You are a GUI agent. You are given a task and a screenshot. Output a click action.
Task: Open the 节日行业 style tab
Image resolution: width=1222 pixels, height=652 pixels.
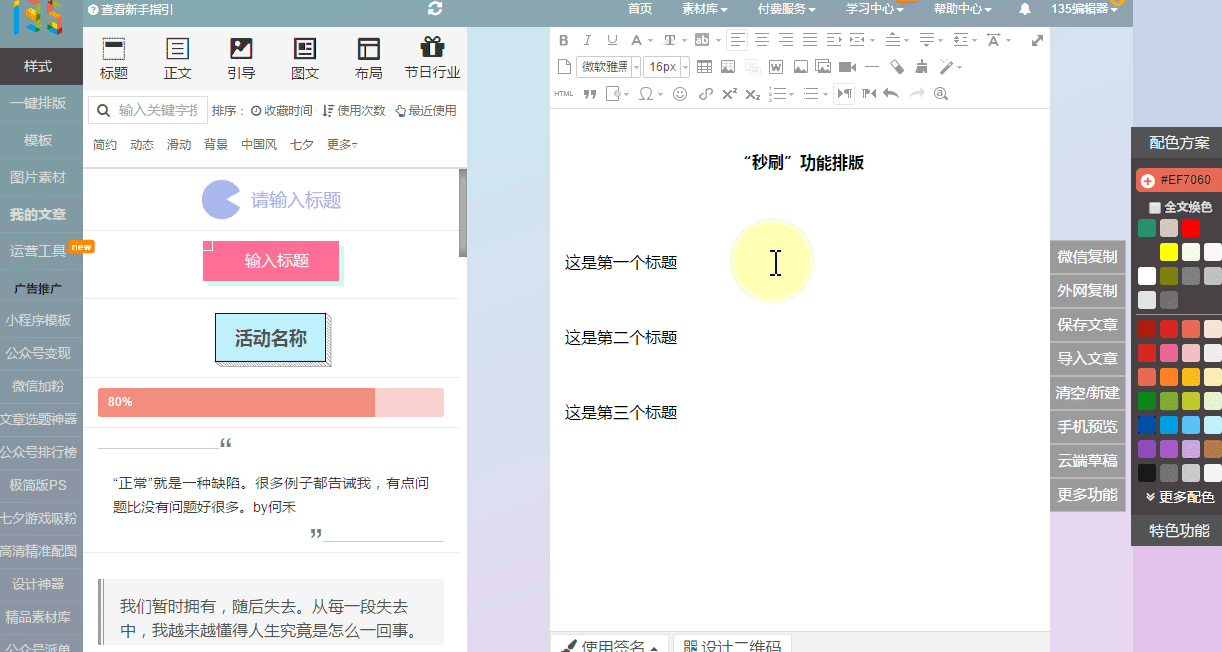(x=432, y=59)
